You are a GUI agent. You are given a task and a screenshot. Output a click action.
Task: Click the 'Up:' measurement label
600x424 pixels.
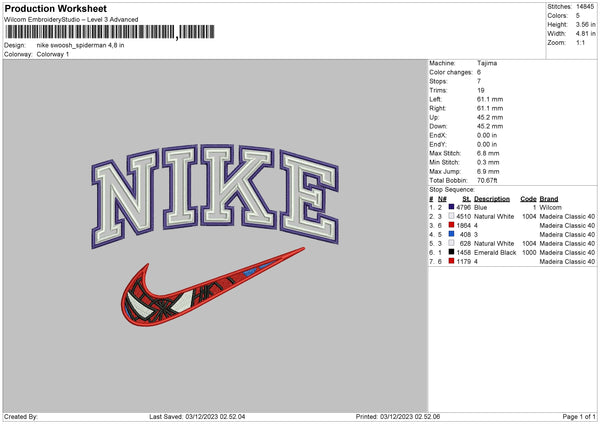click(x=434, y=117)
